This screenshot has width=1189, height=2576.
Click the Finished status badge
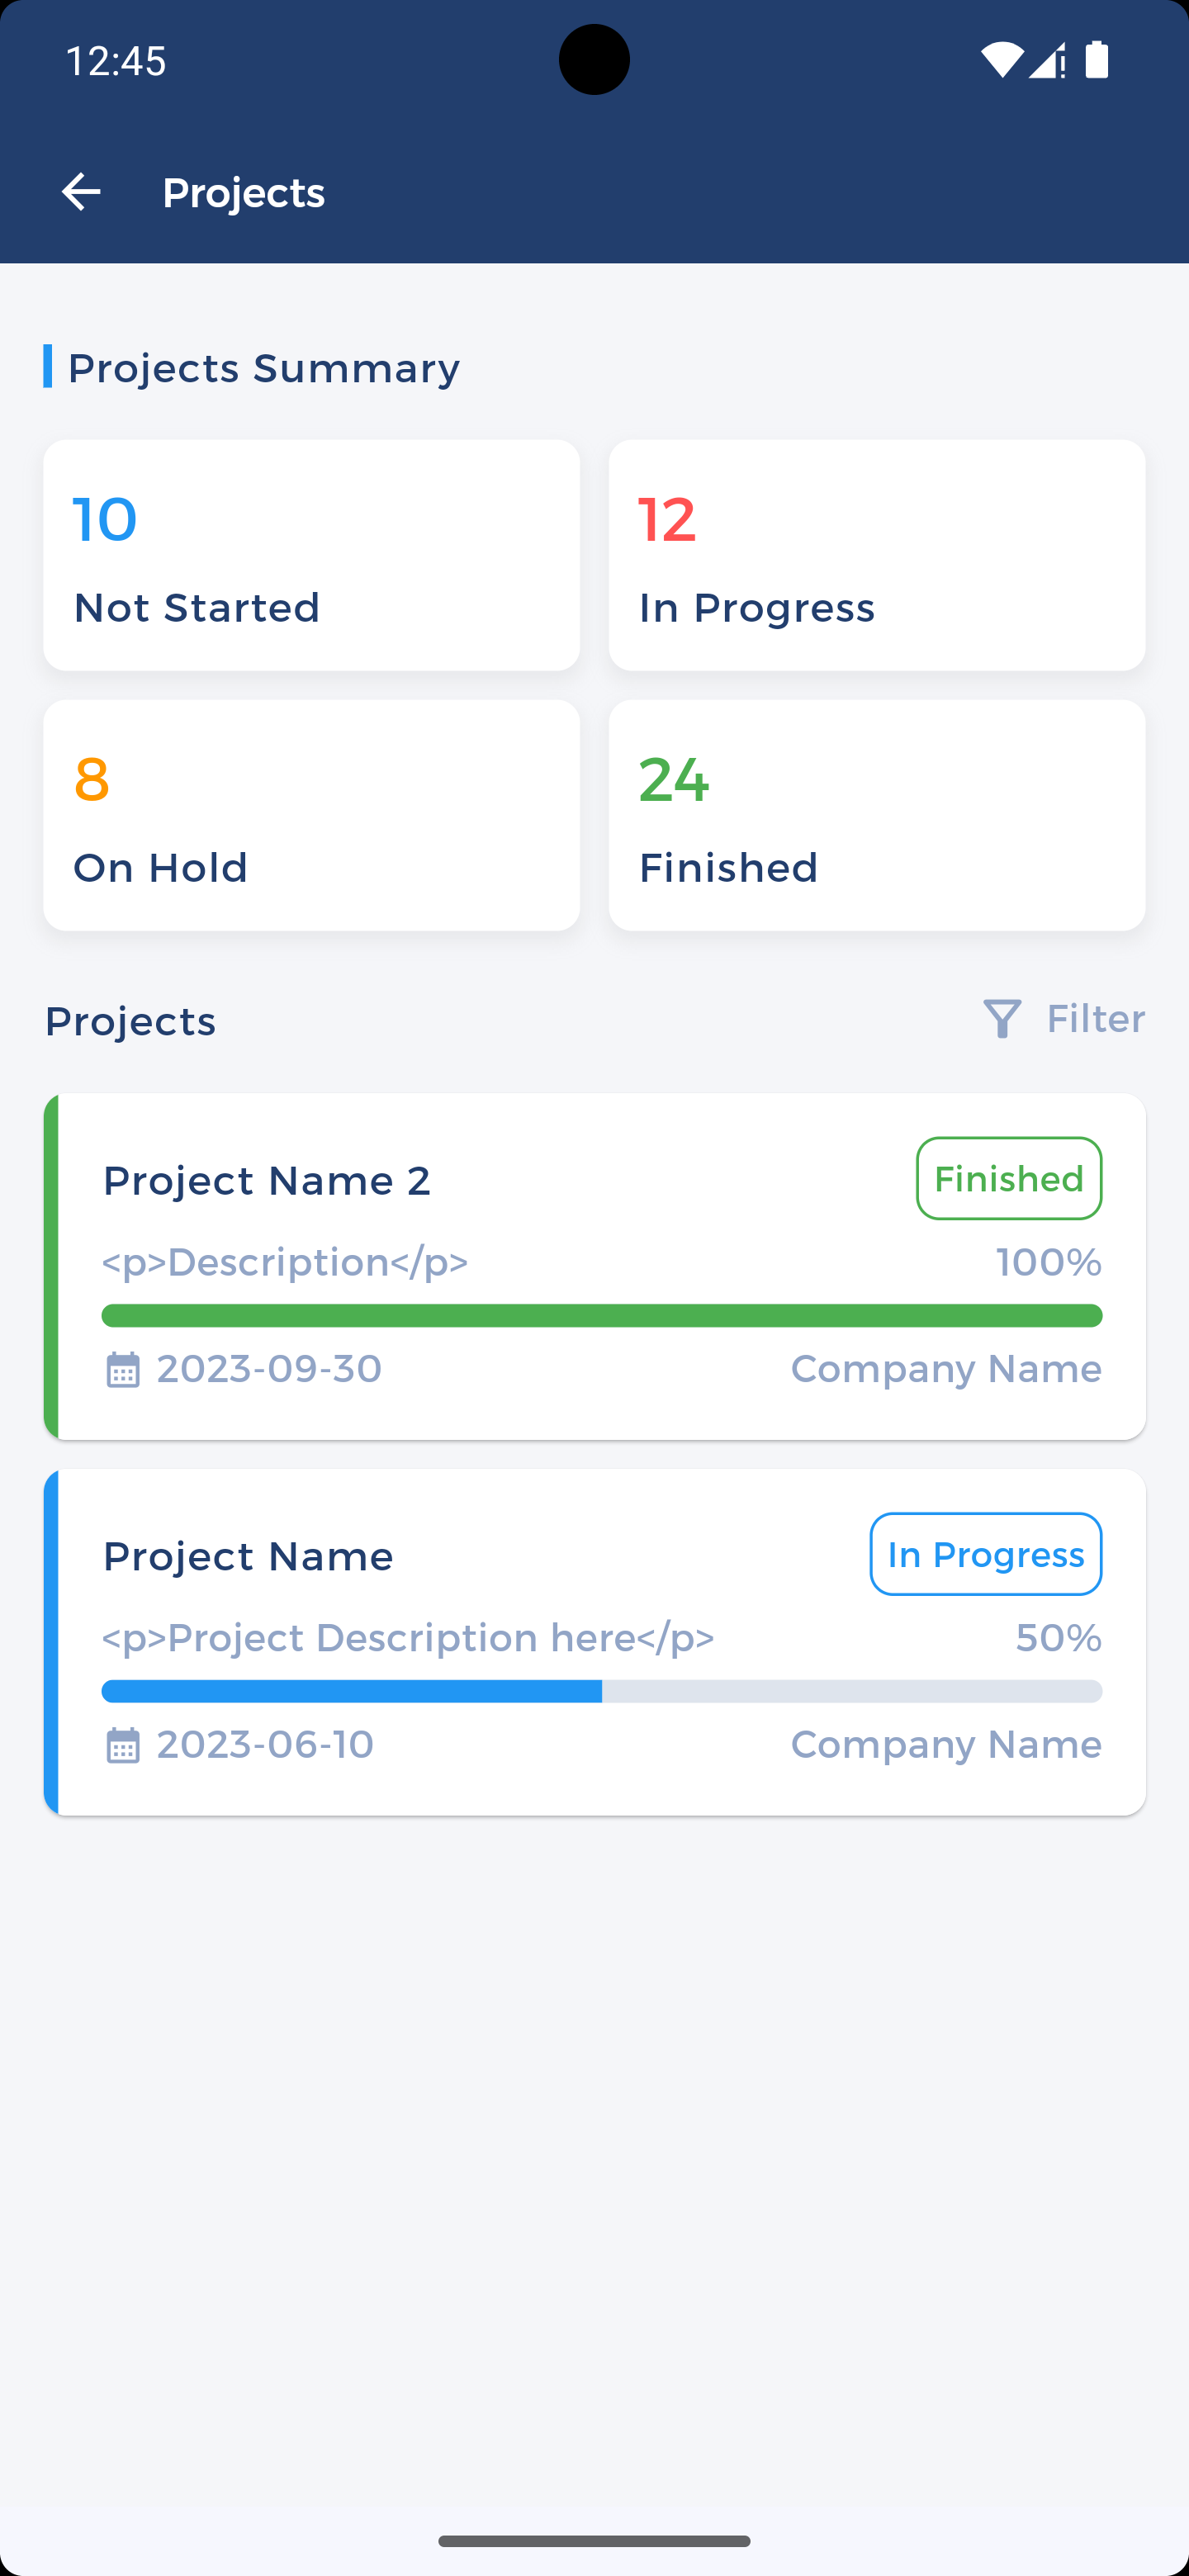1008,1178
